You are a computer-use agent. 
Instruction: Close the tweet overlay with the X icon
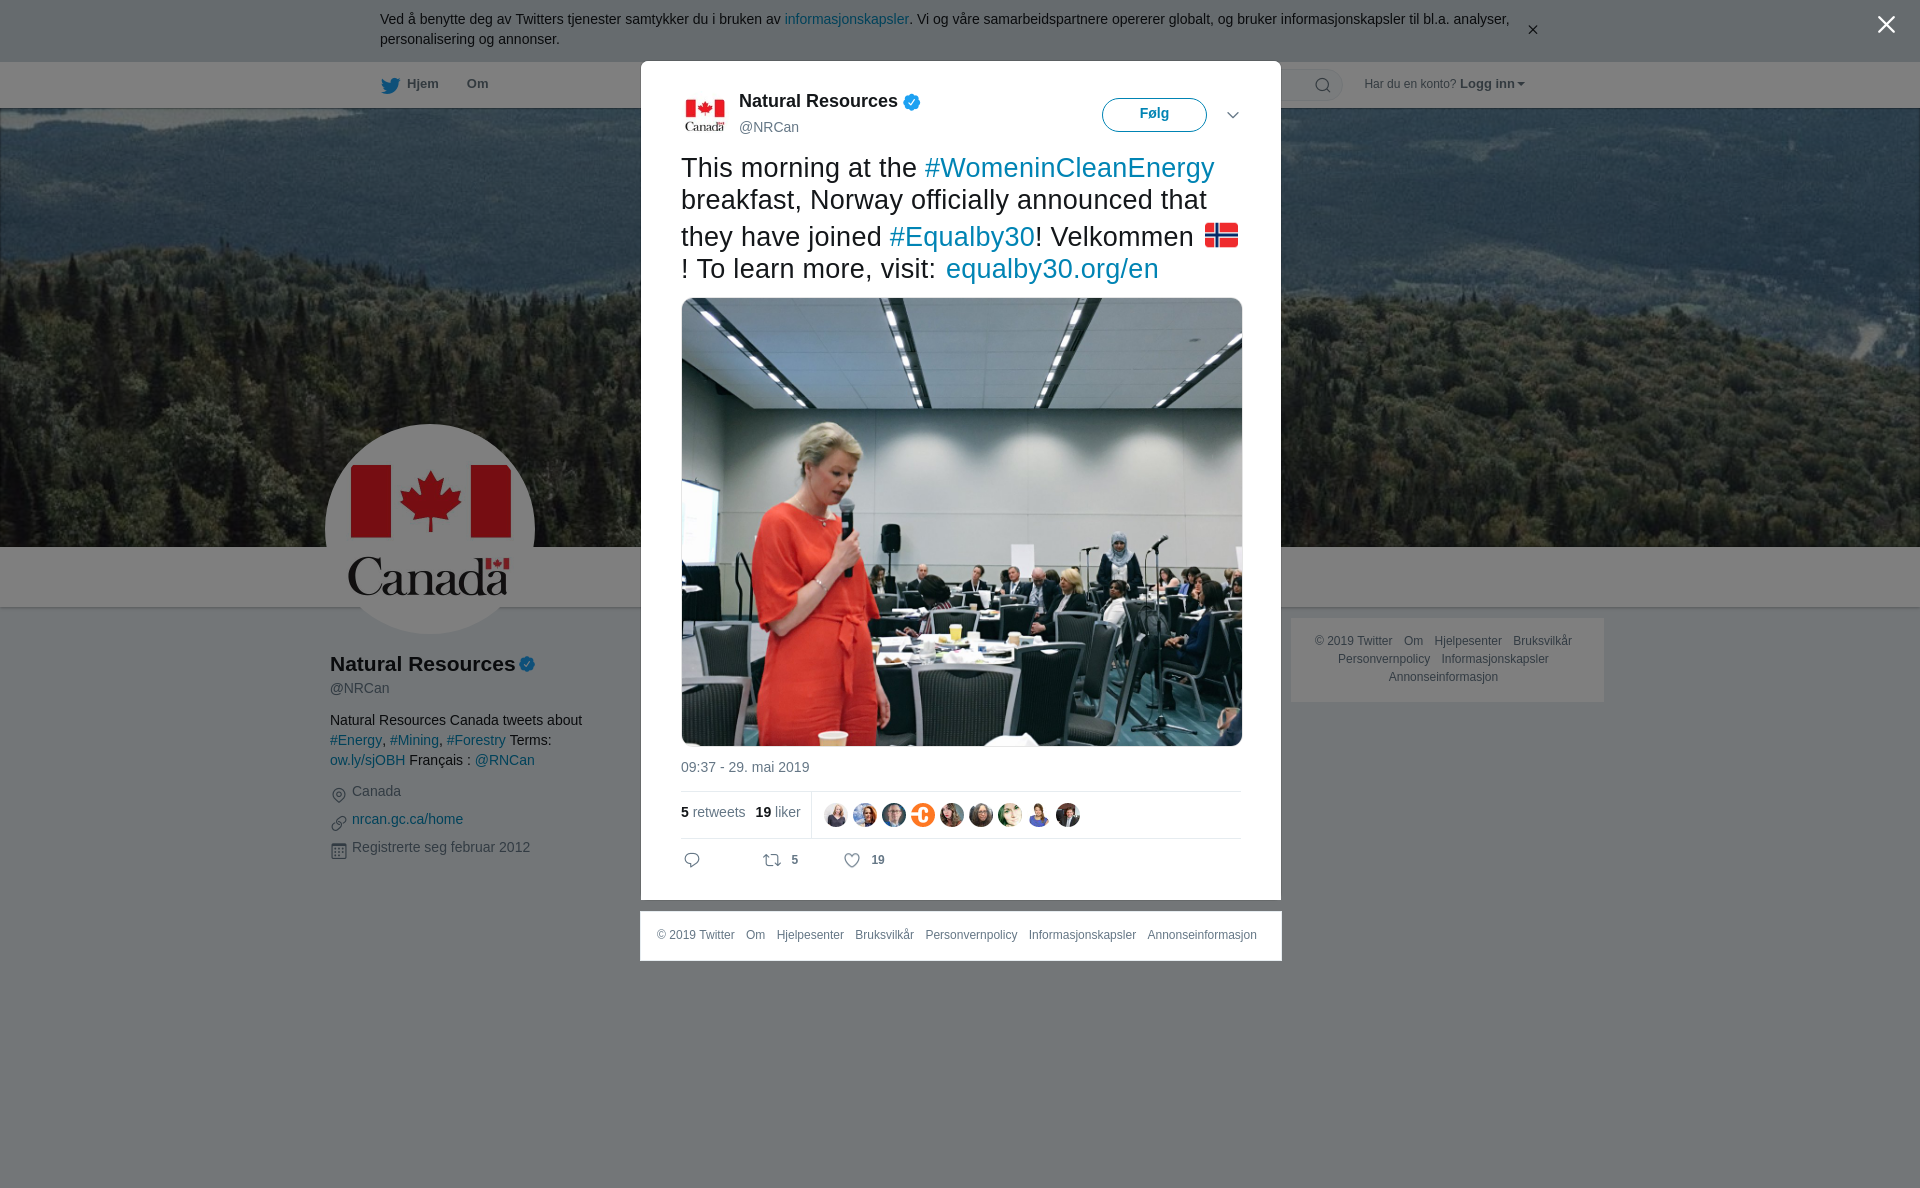(1886, 25)
